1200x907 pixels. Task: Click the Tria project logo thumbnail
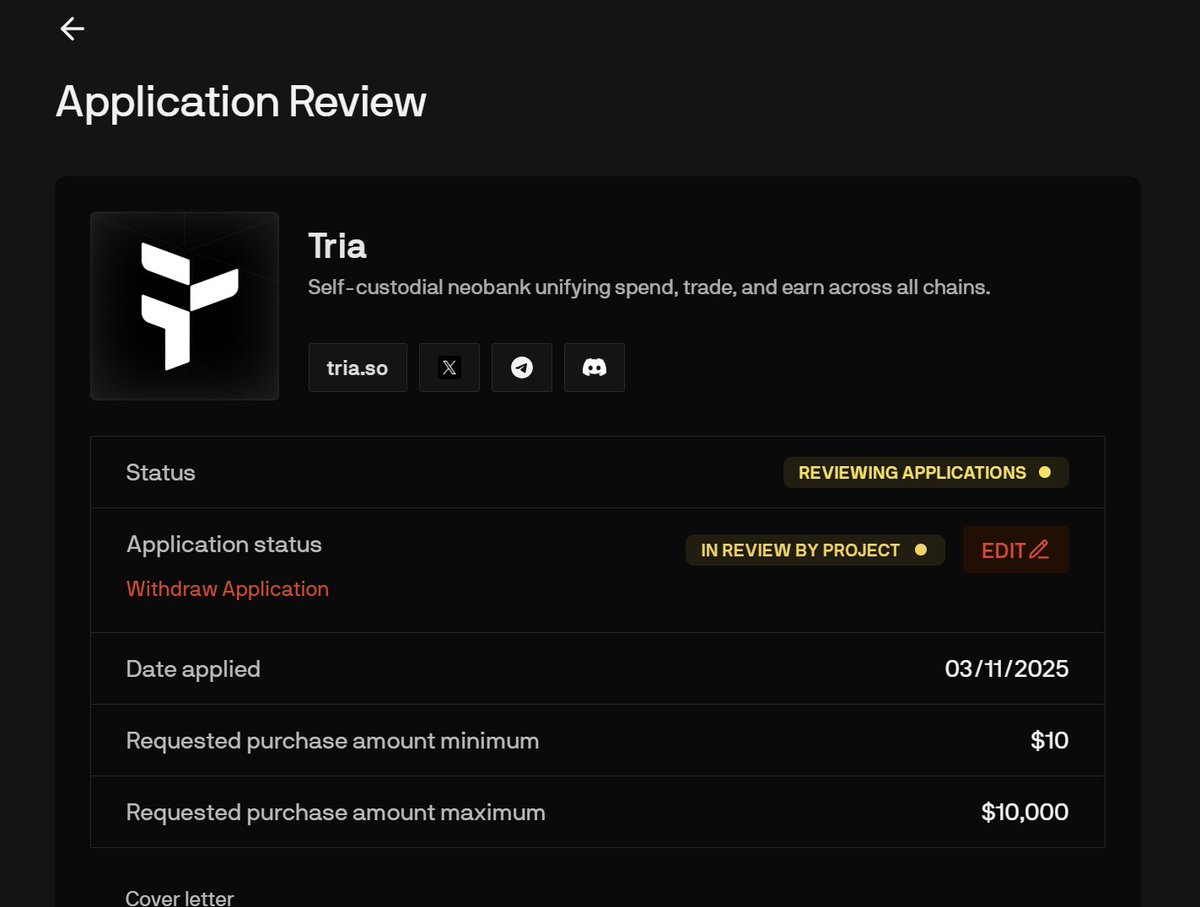tap(184, 306)
